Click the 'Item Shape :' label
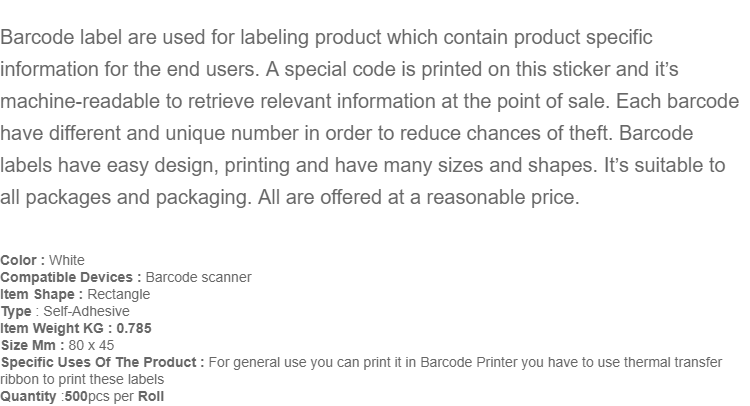 42,294
